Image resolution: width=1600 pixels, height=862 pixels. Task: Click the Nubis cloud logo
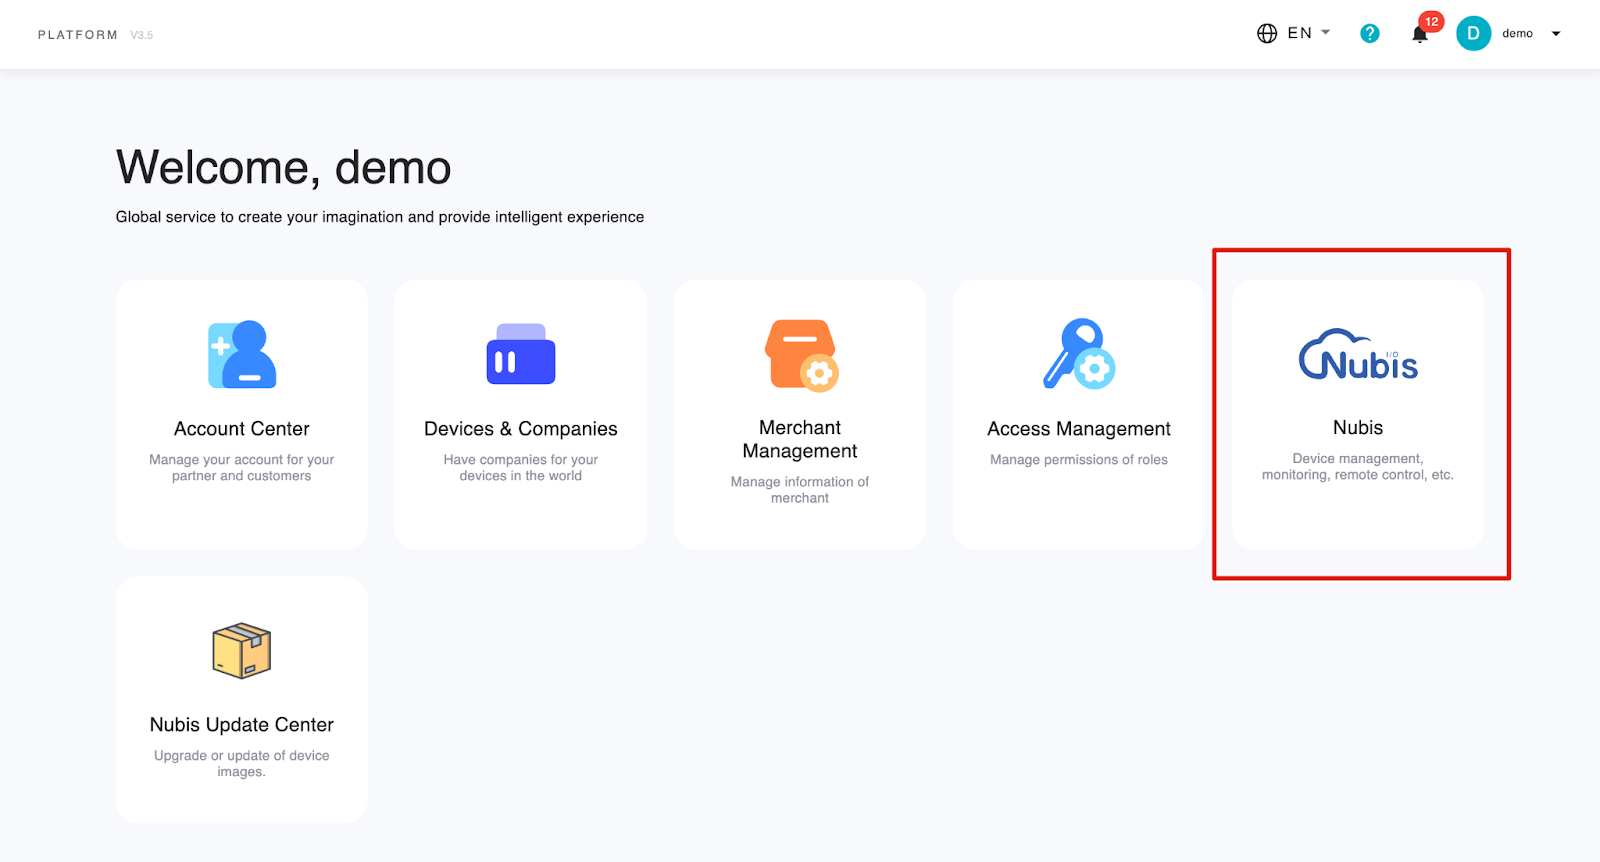point(1358,355)
